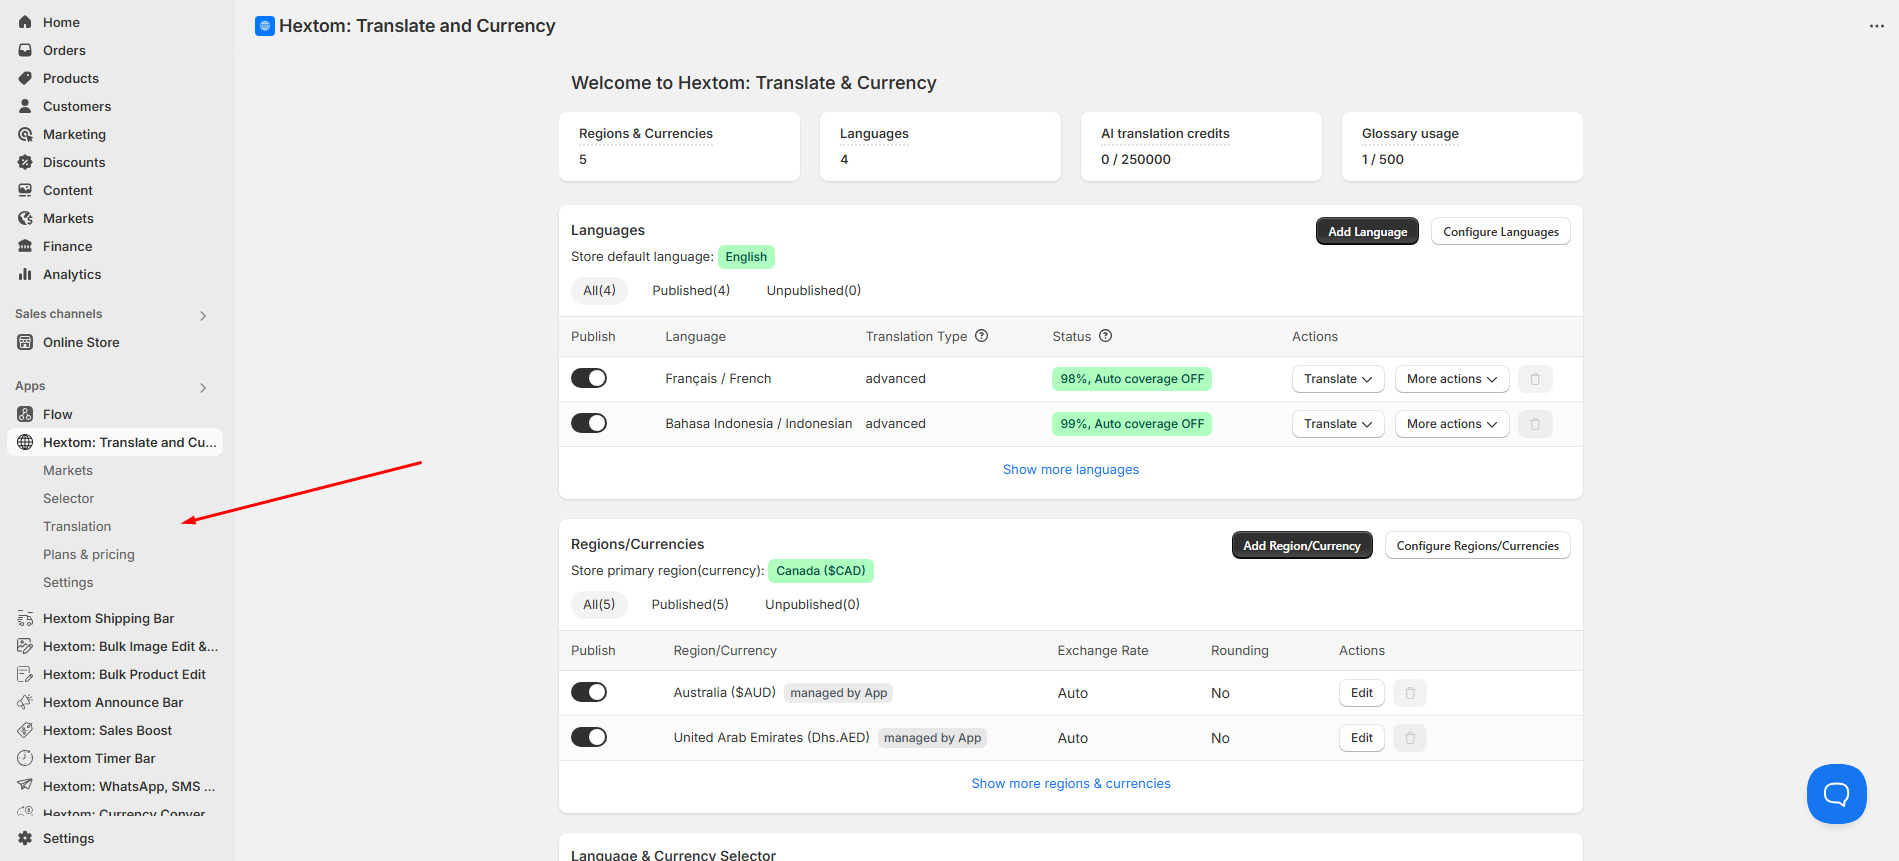1899x861 pixels.
Task: Open the Home icon in sidebar
Action: pos(25,22)
